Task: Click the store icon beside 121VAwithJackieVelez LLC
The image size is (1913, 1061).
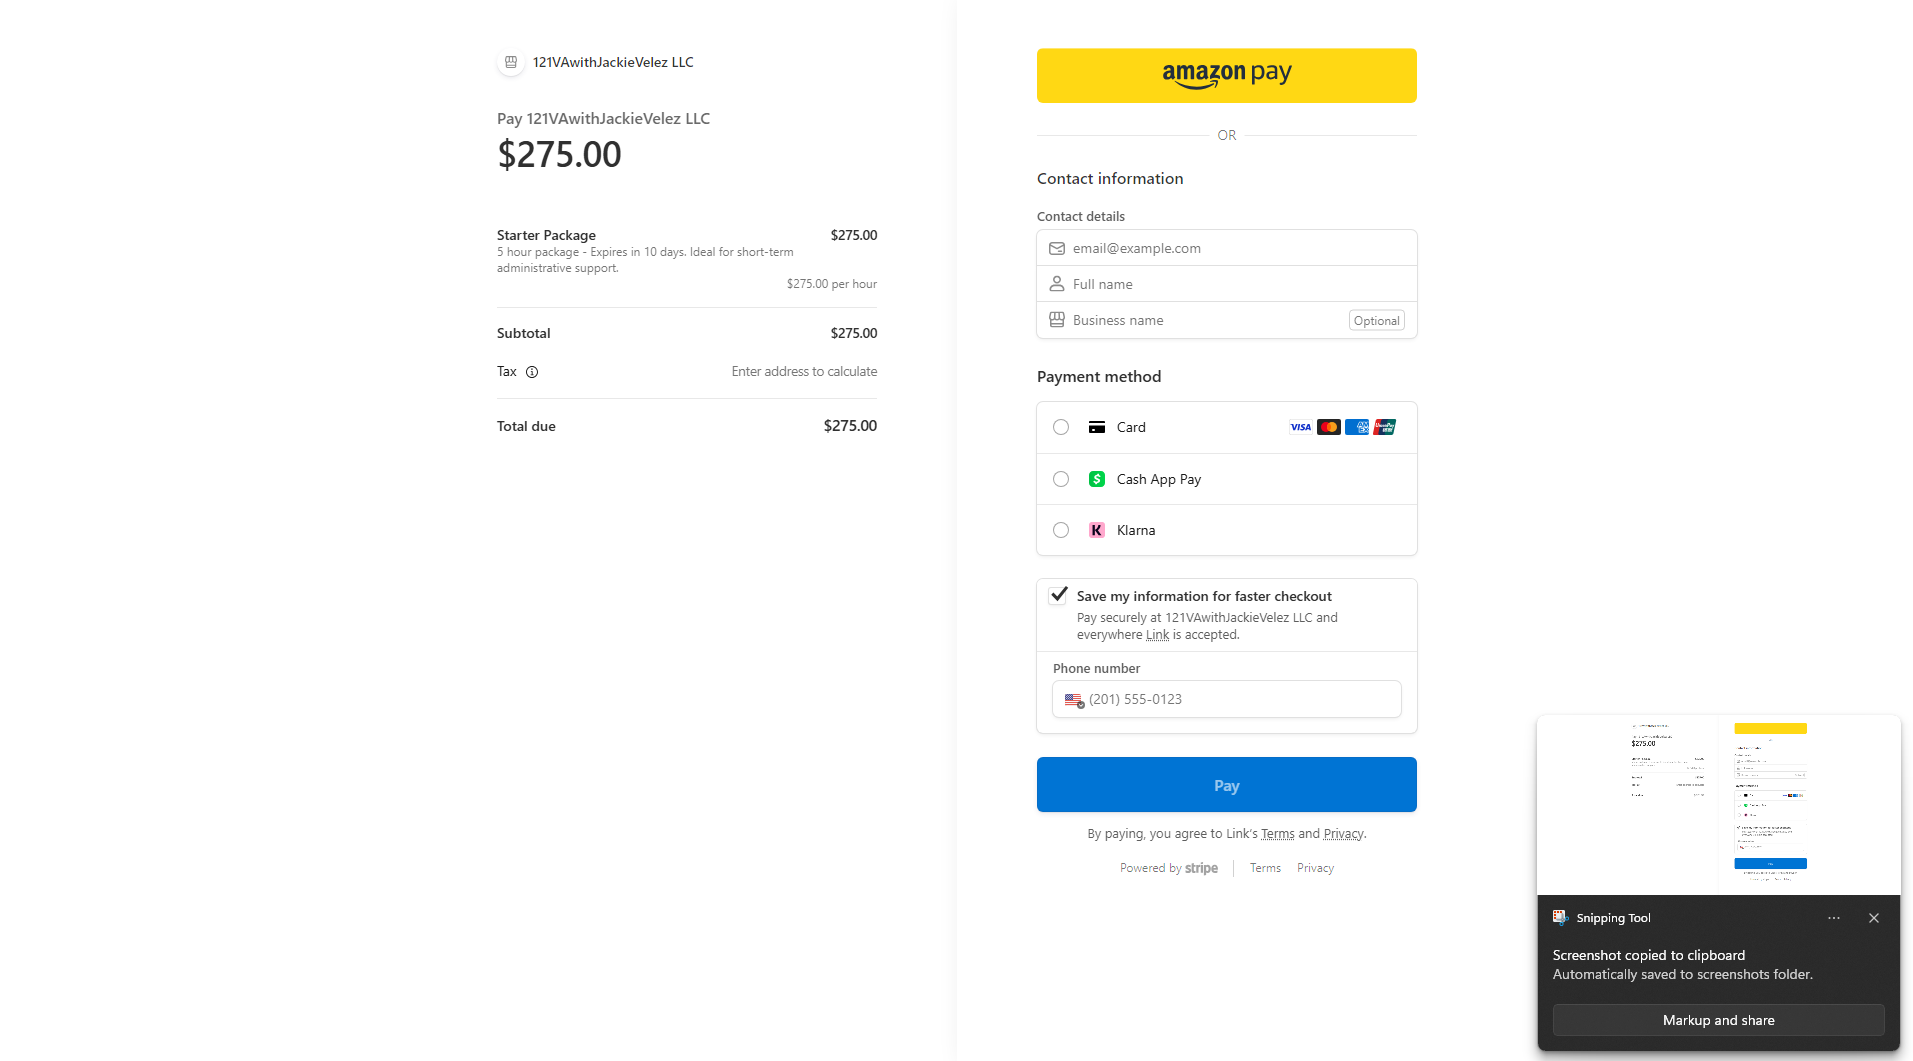Action: (510, 61)
